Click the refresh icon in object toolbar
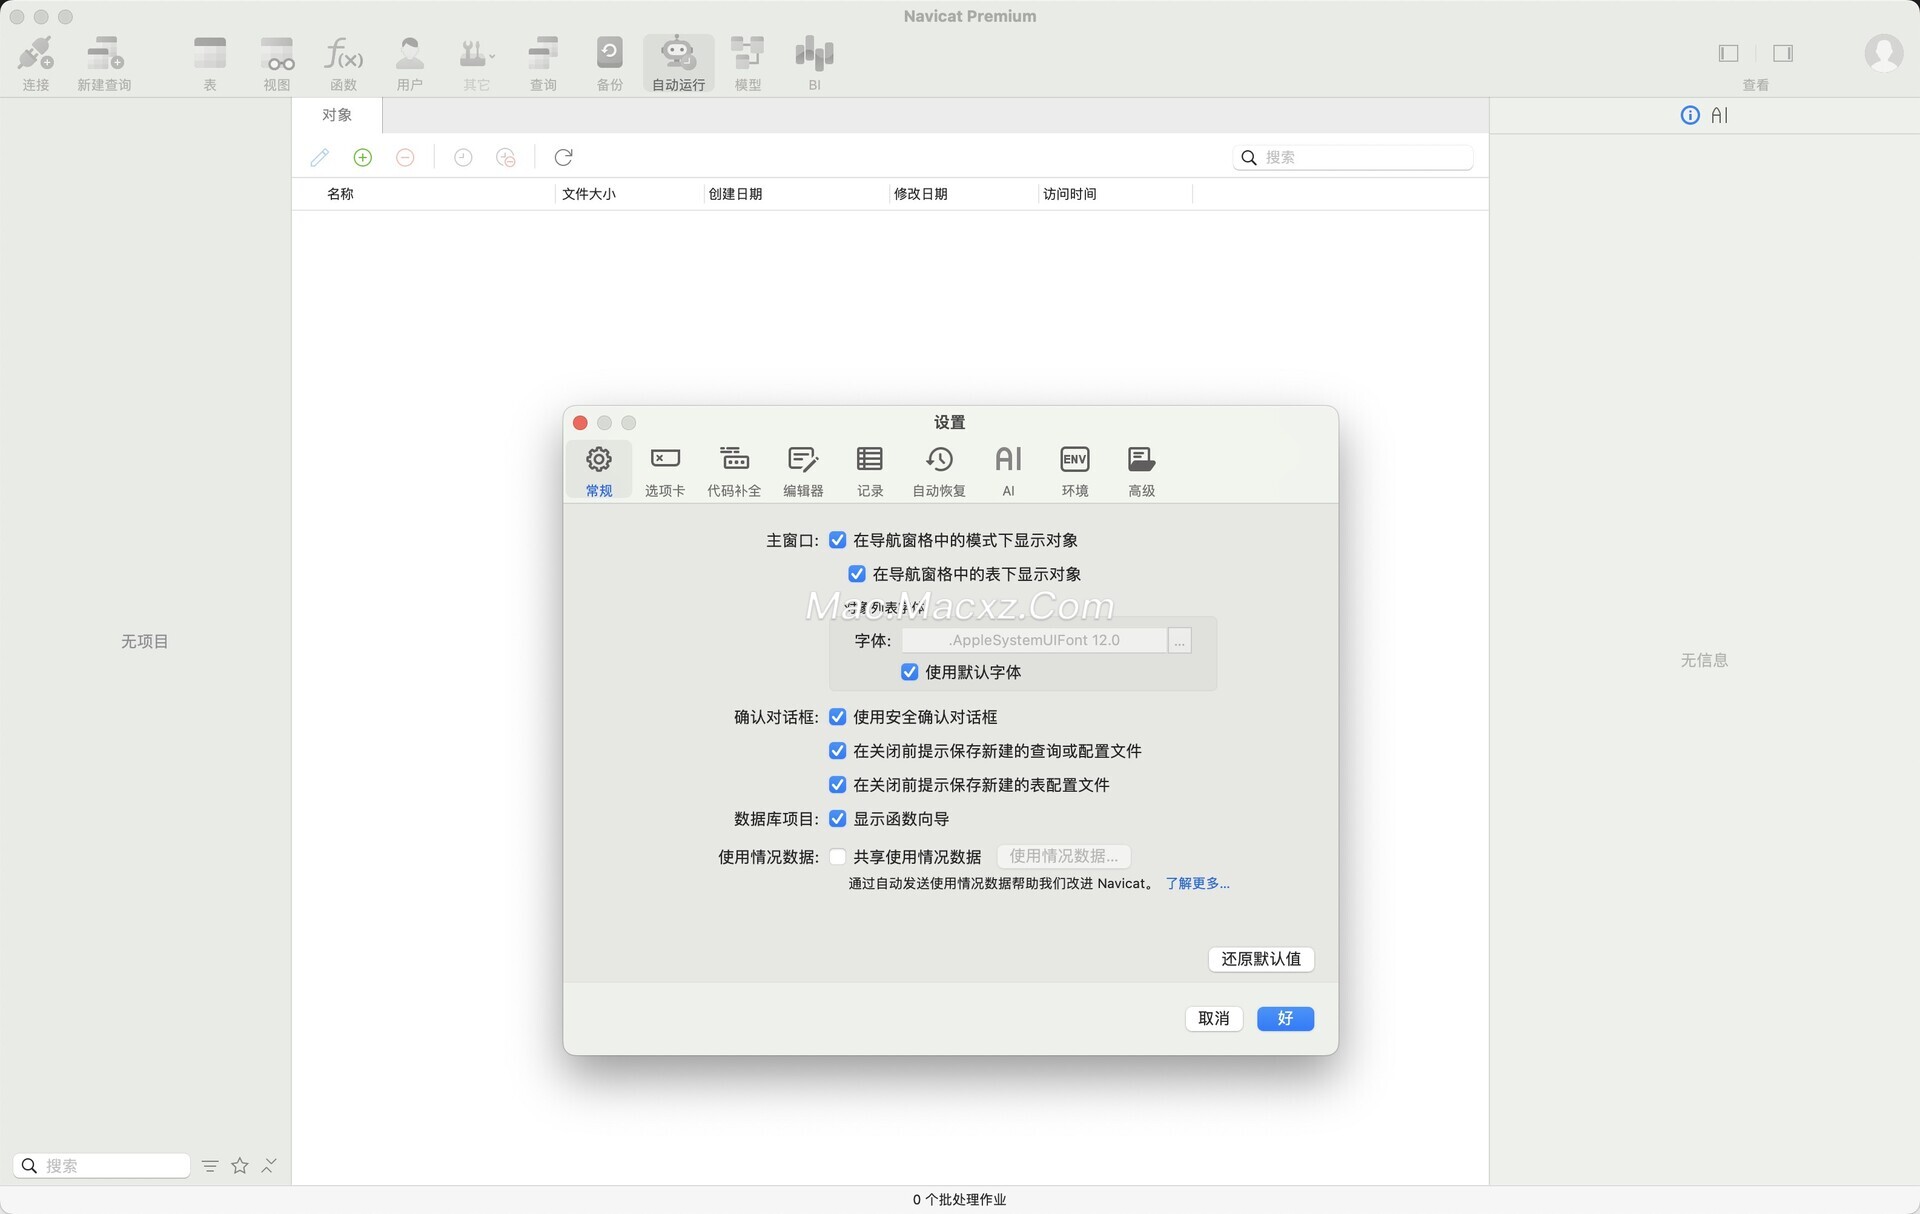1920x1214 pixels. click(564, 157)
